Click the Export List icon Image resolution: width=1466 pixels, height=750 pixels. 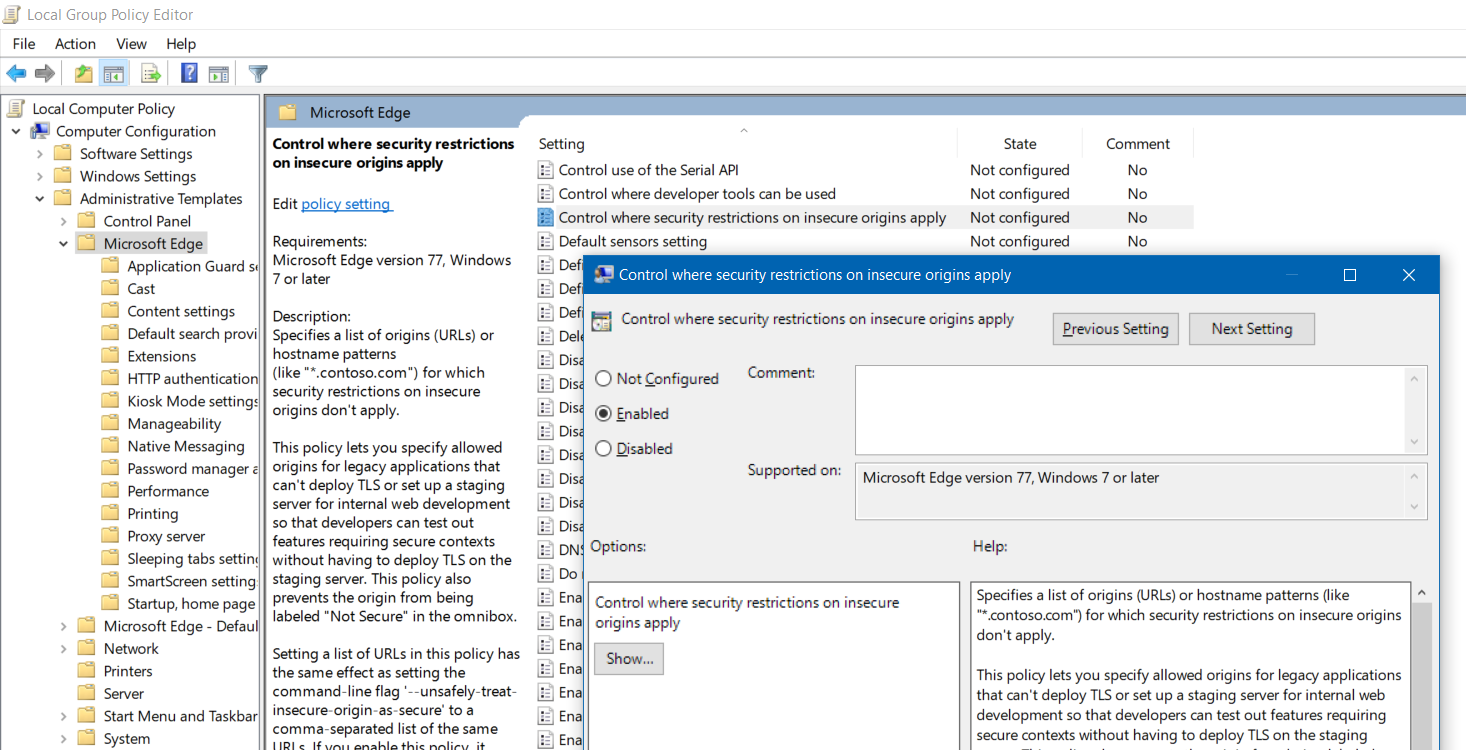tap(151, 72)
